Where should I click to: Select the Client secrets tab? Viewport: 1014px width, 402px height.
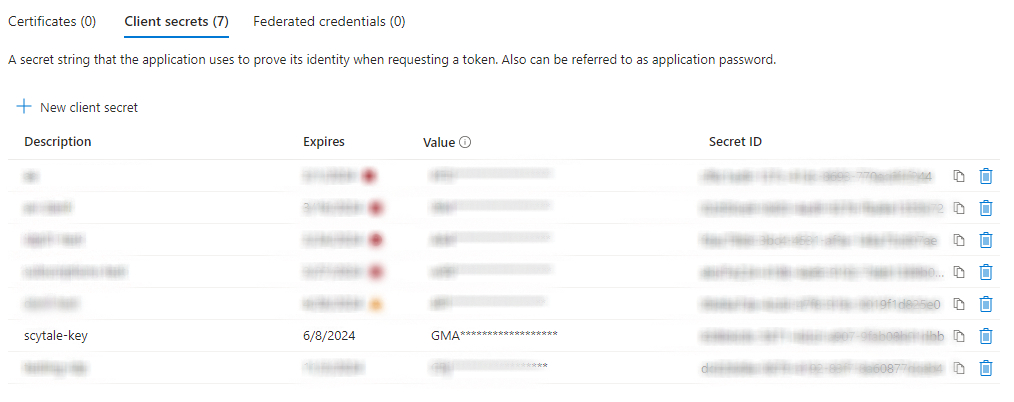coord(176,21)
